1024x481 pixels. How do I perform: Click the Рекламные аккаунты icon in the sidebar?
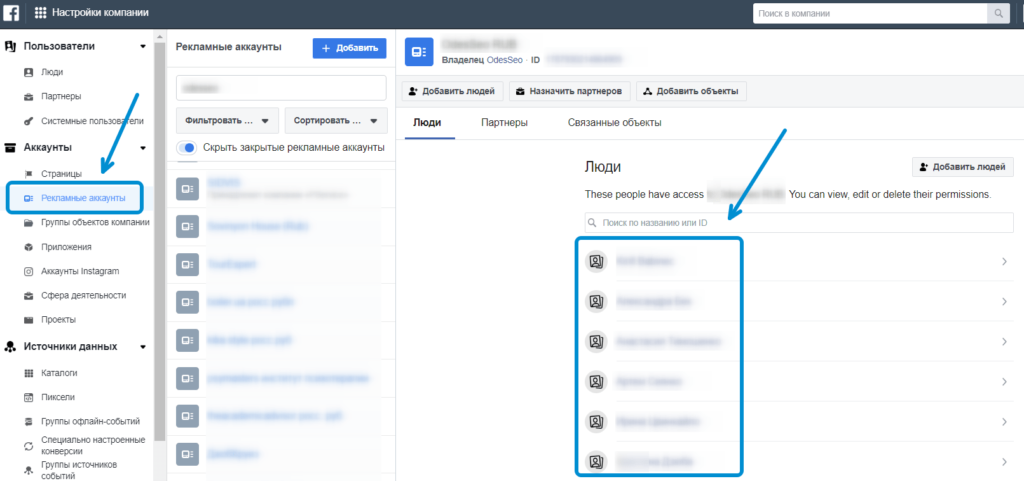[28, 198]
